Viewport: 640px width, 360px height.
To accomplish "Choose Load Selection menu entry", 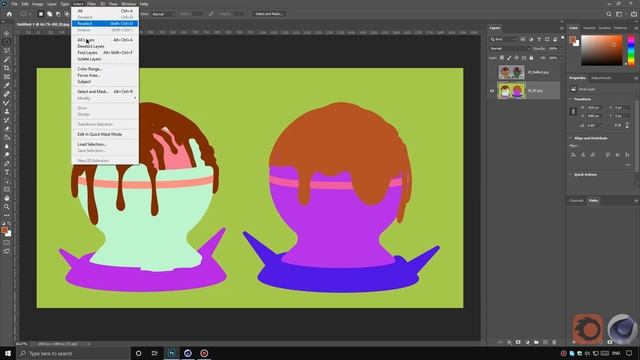I will coord(105,144).
